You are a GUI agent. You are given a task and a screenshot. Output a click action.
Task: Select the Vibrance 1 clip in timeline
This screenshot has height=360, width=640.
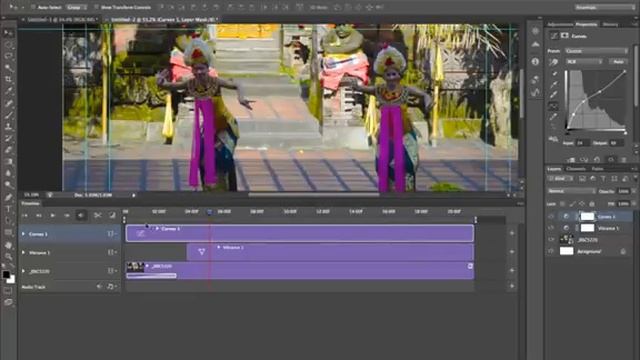(x=330, y=252)
